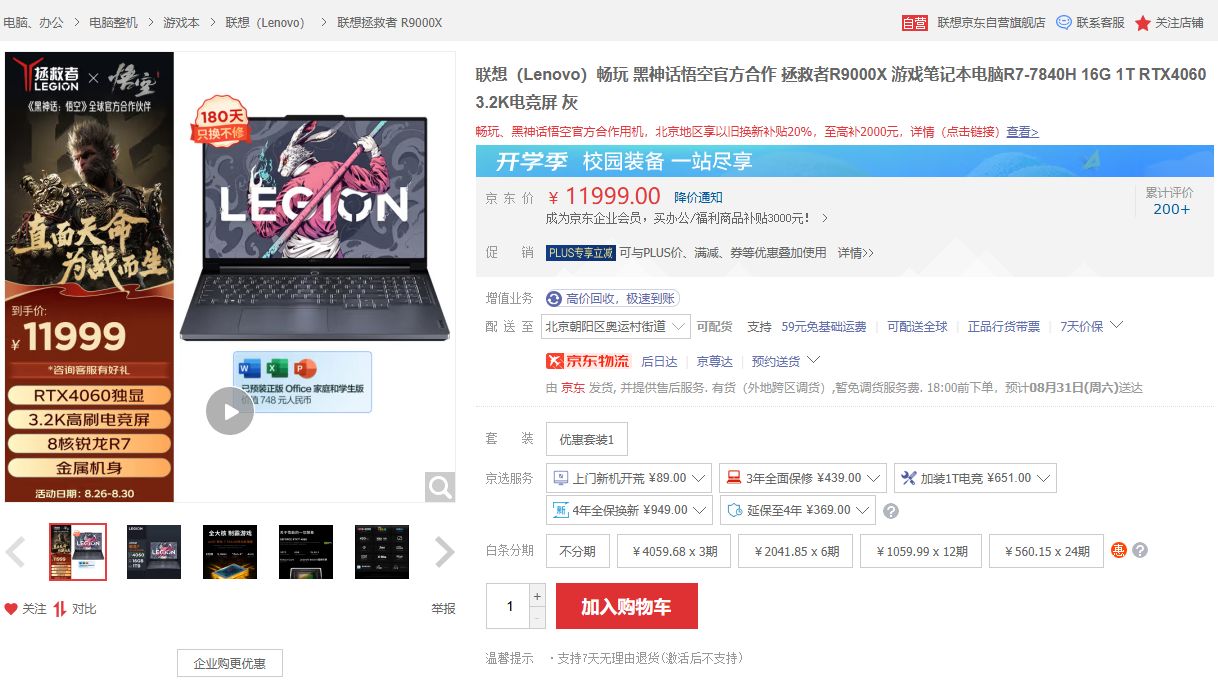Open 4年全保换新 ¥949.00 service dropdown
This screenshot has width=1218, height=682.
(629, 510)
